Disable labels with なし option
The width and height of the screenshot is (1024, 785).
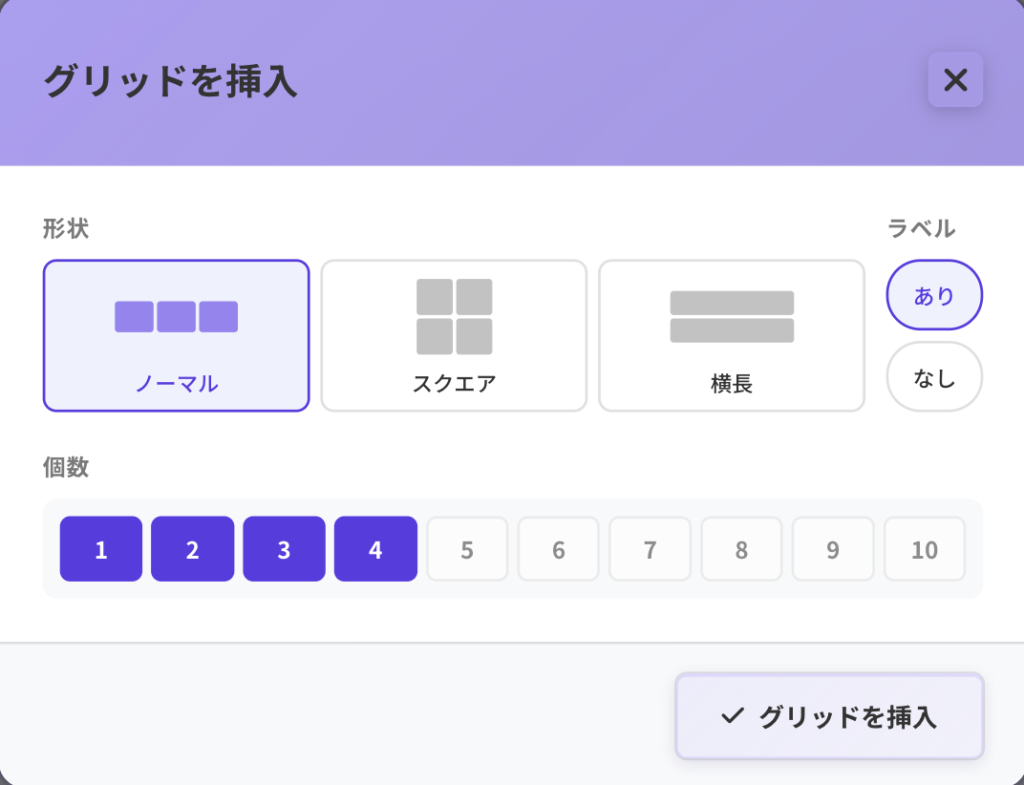tap(934, 377)
